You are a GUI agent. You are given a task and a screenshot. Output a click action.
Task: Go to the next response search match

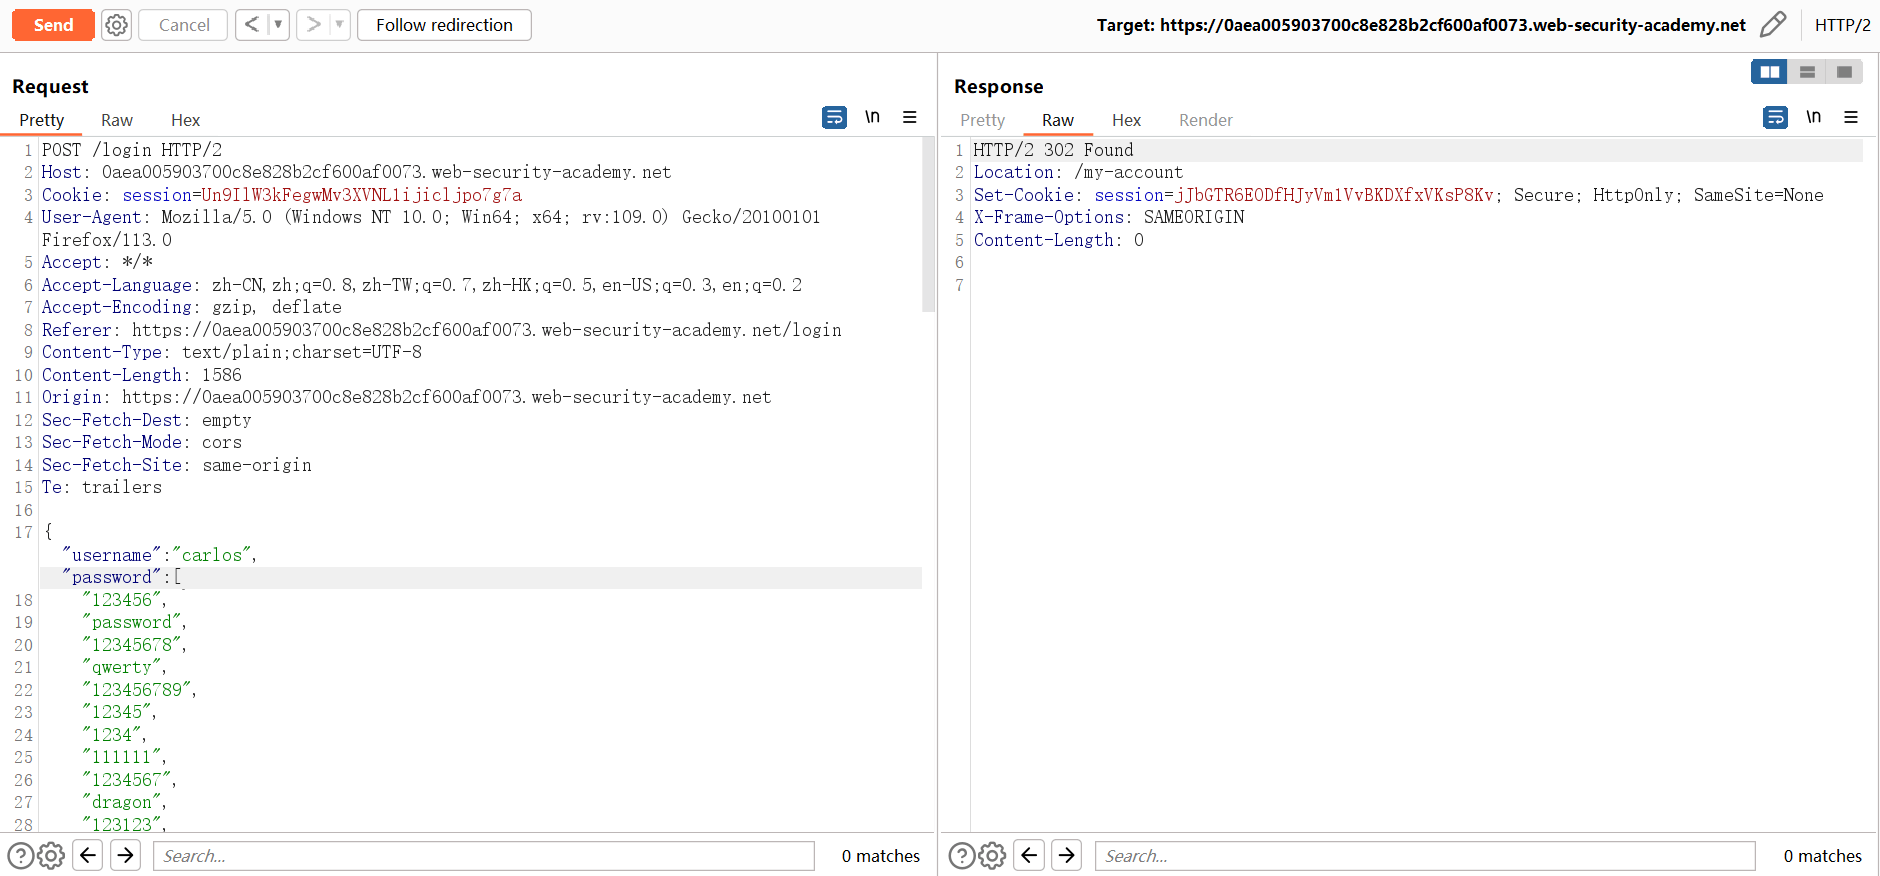1066,856
